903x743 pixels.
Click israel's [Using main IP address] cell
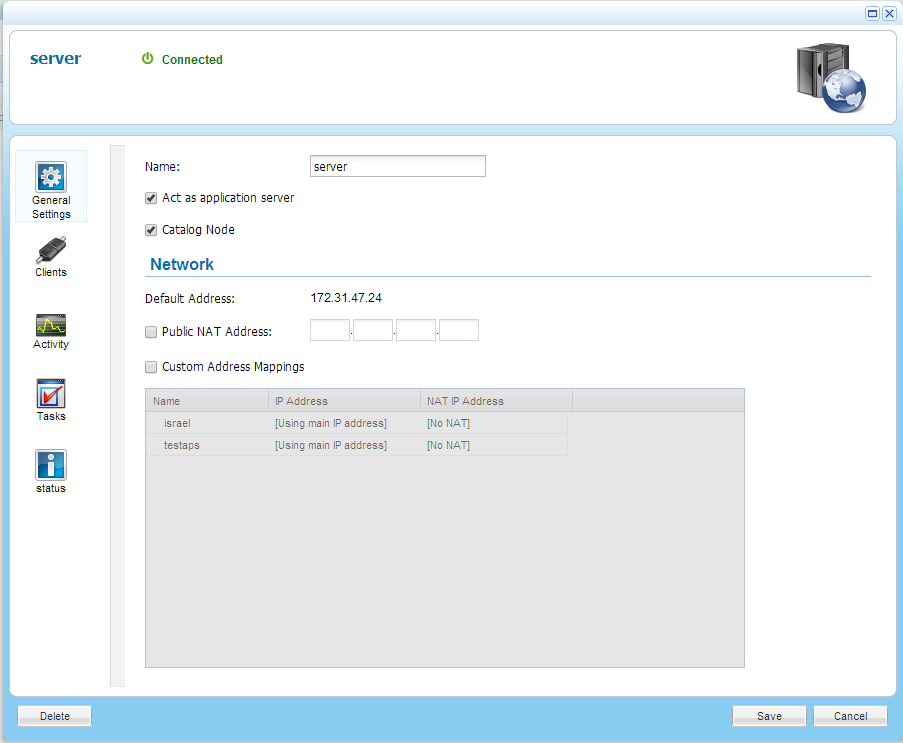click(331, 423)
